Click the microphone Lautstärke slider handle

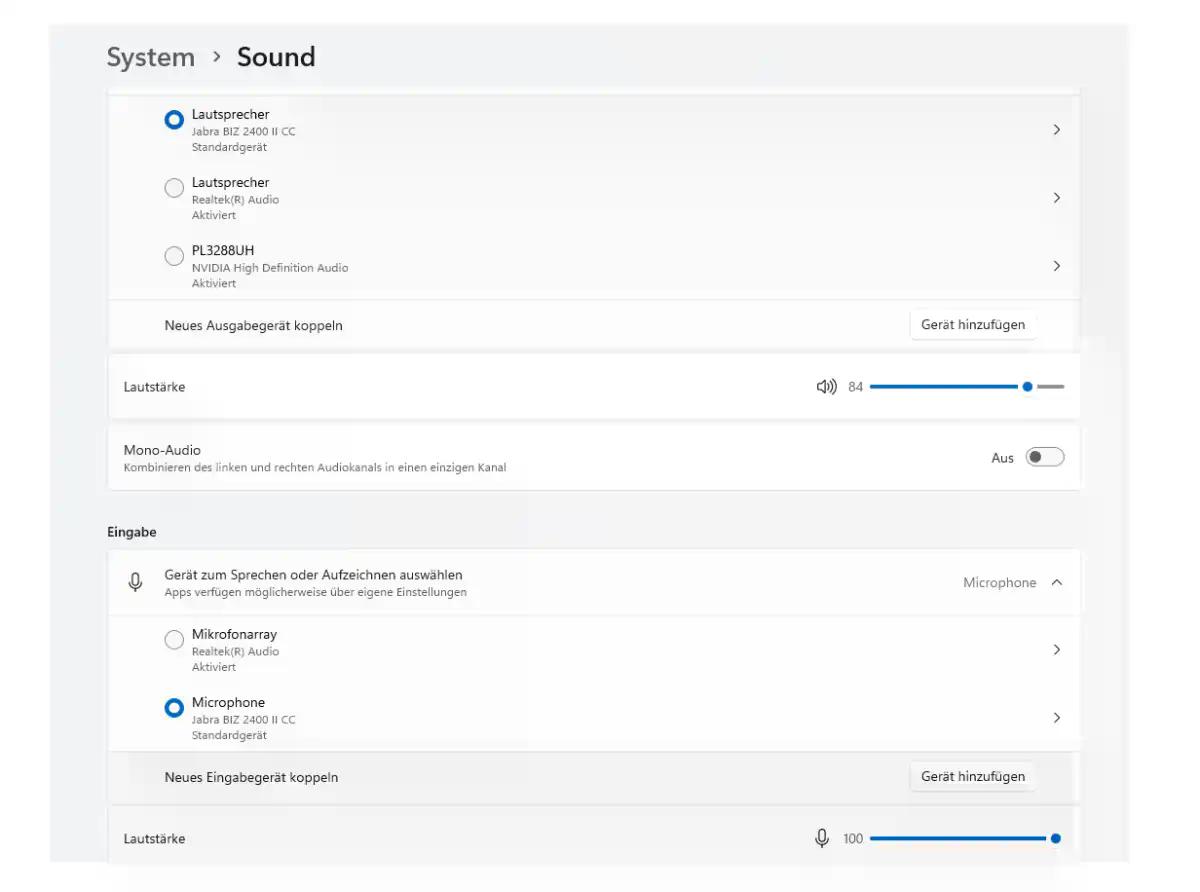tap(1055, 838)
